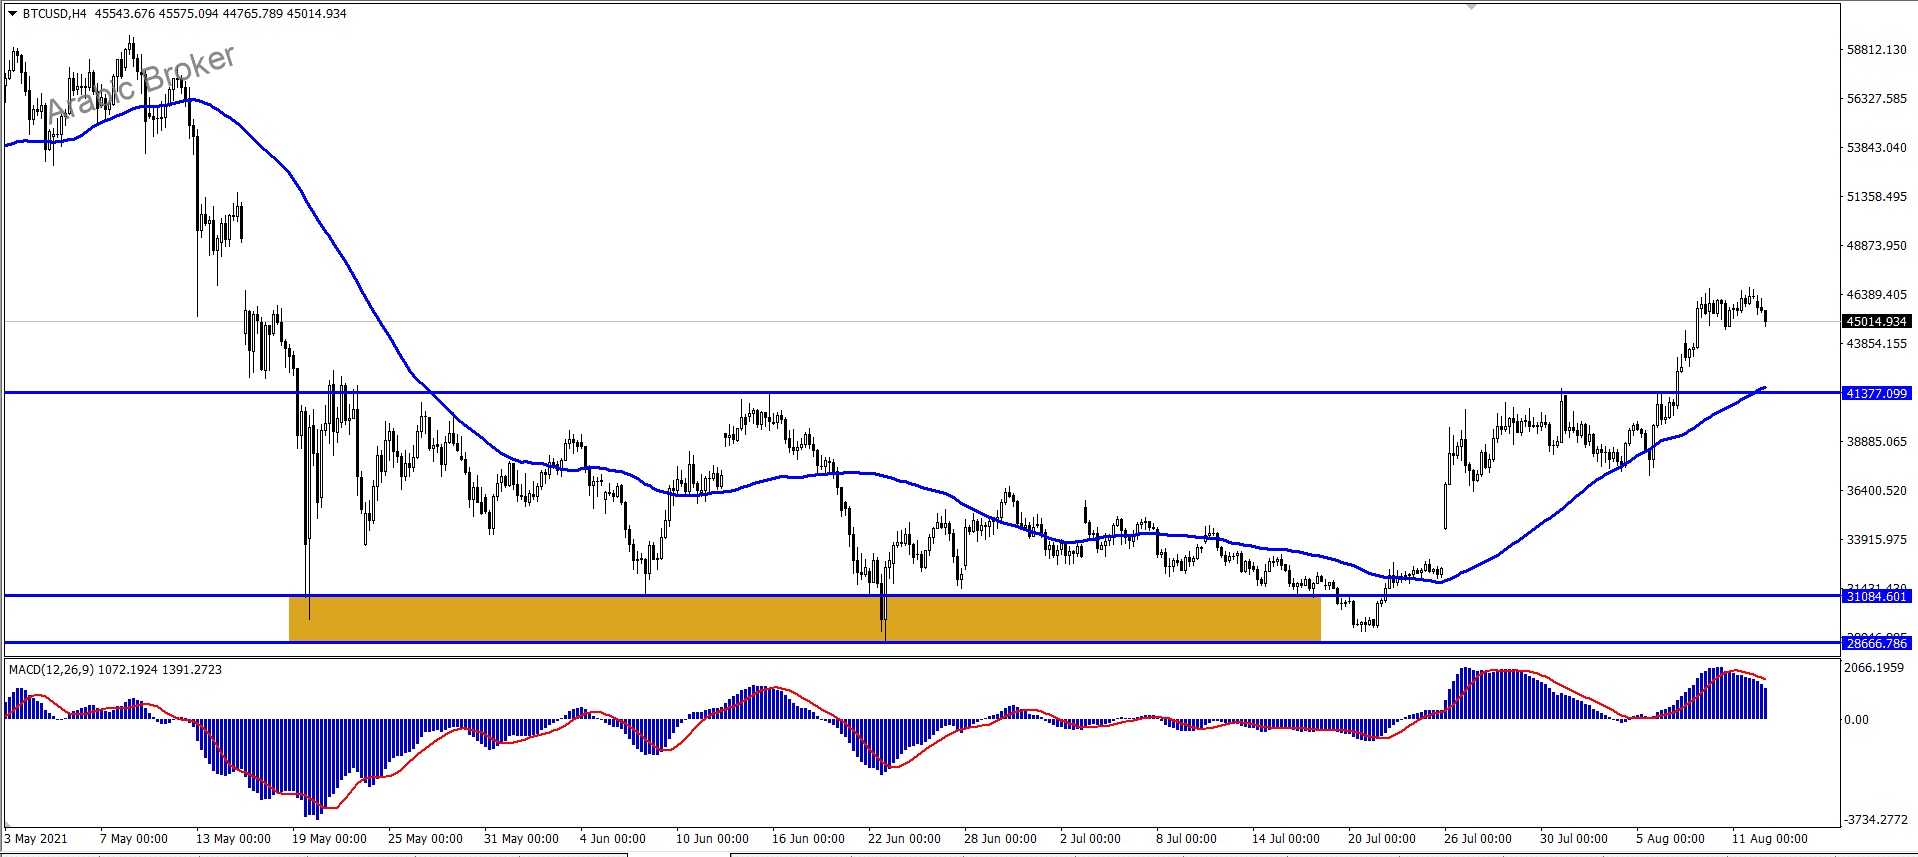The image size is (1918, 857).
Task: Click the 43854.155 price axis label
Action: (x=1876, y=344)
